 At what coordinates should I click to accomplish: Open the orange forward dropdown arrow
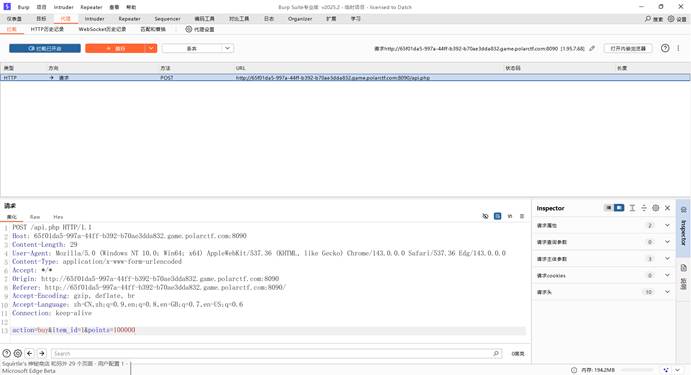click(x=151, y=48)
